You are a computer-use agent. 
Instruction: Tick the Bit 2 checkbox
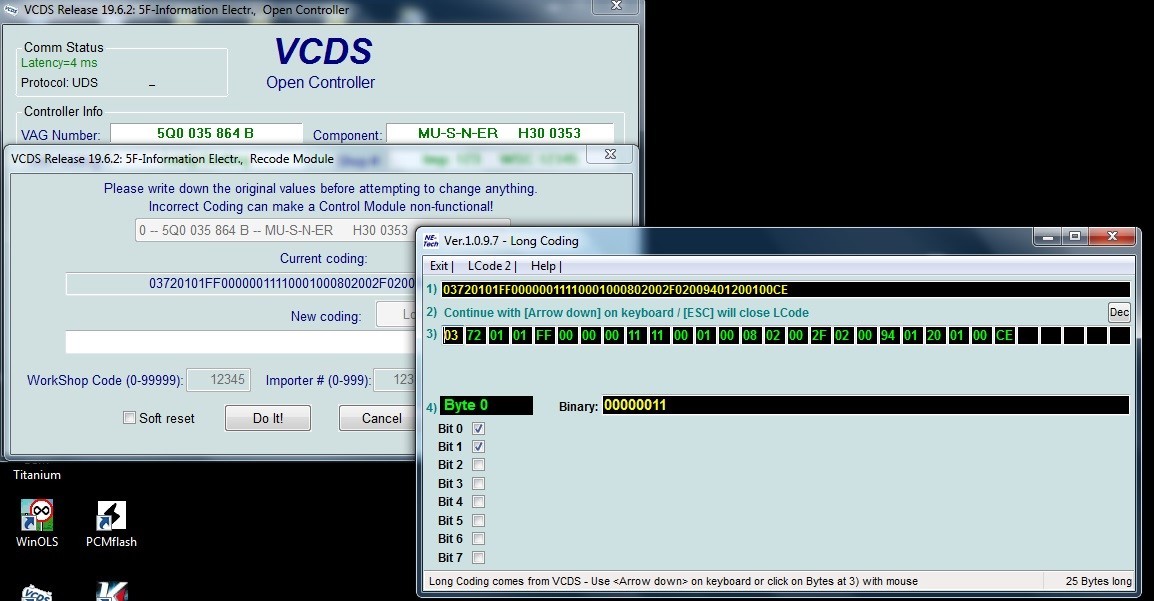pyautogui.click(x=478, y=465)
